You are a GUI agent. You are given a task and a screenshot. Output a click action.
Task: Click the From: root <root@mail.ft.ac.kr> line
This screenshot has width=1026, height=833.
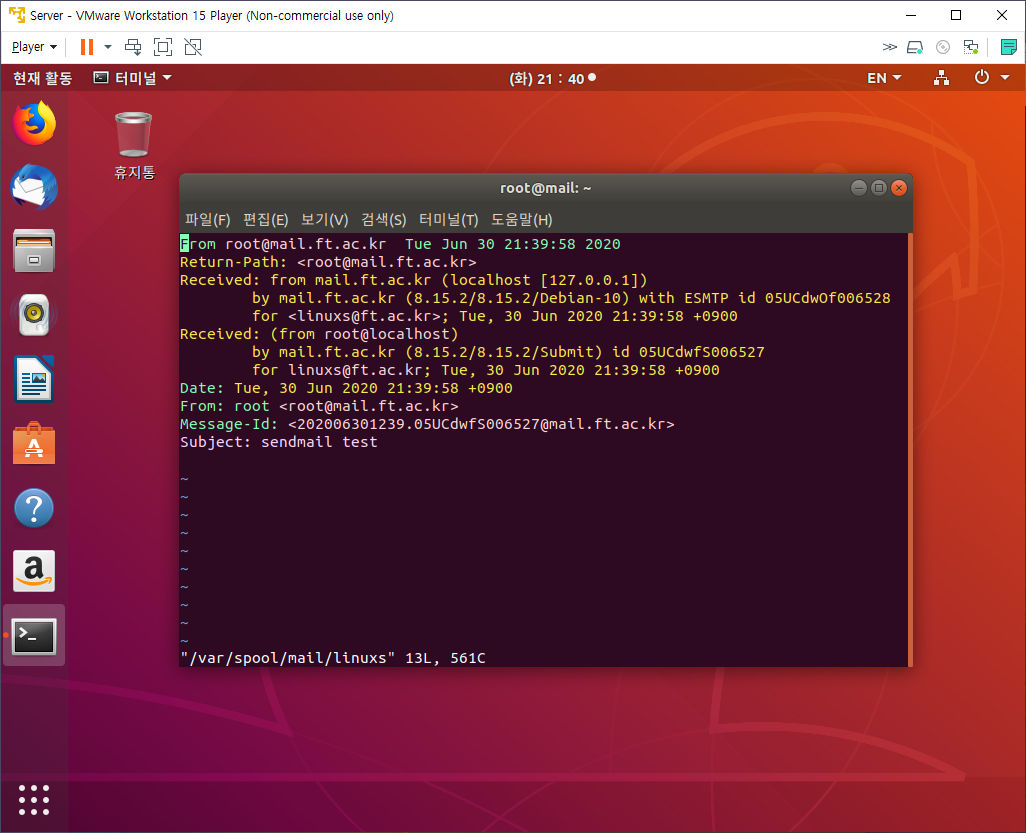pyautogui.click(x=319, y=406)
